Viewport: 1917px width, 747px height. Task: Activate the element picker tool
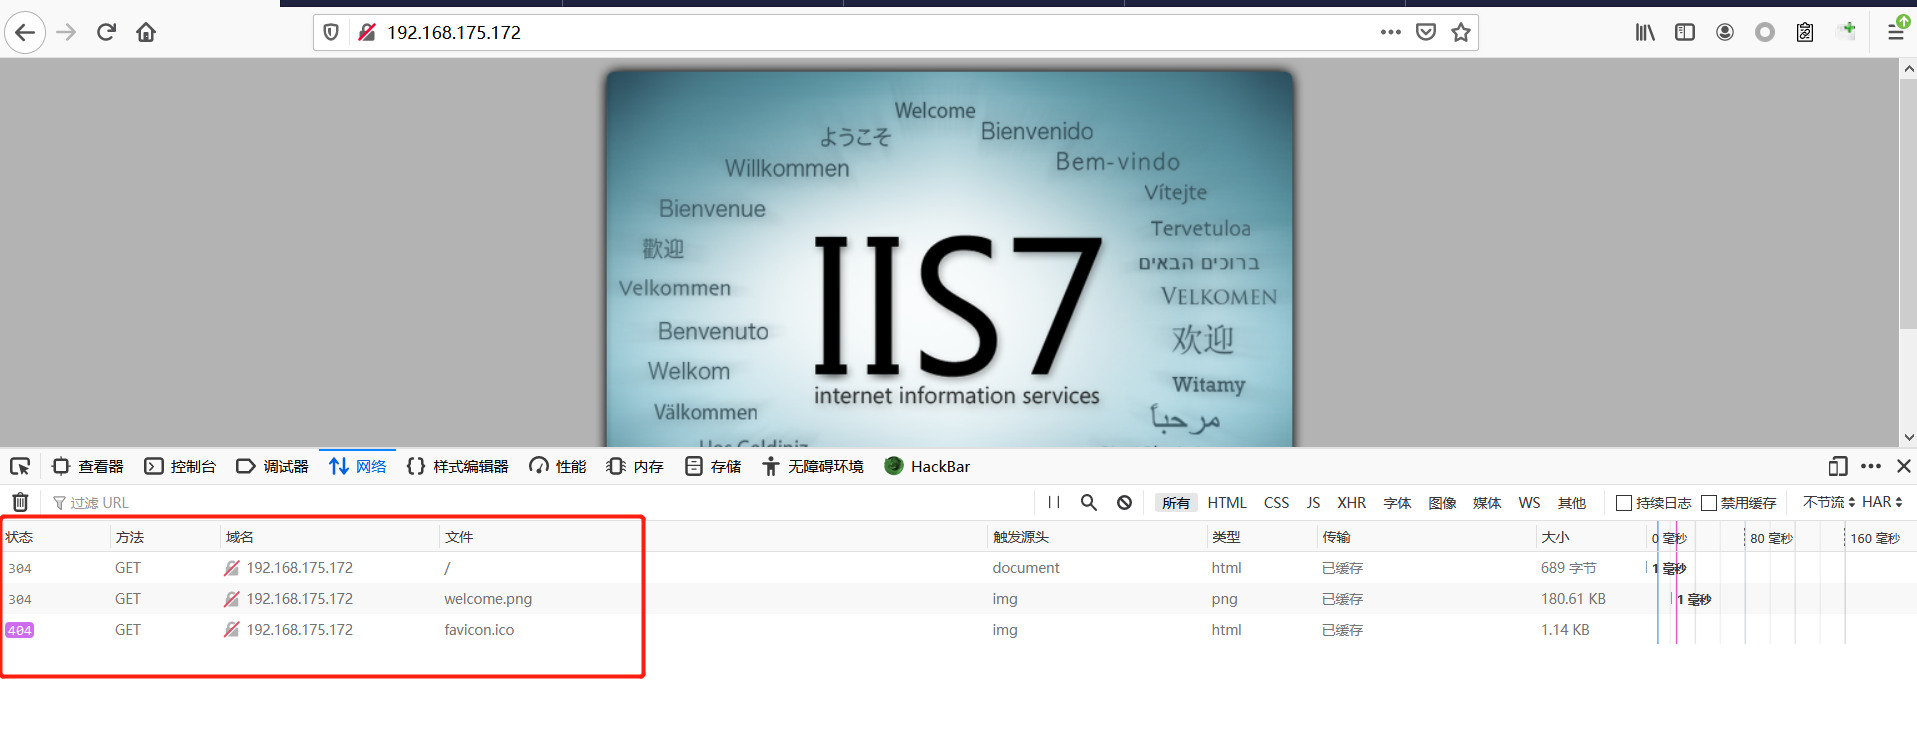click(20, 466)
